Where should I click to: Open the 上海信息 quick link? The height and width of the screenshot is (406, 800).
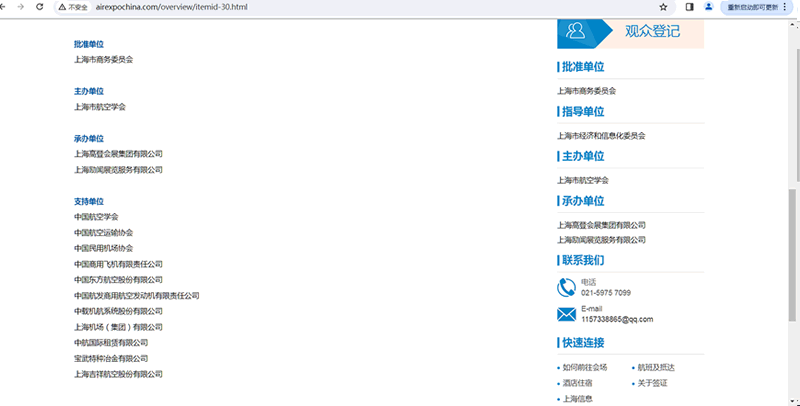tap(577, 399)
